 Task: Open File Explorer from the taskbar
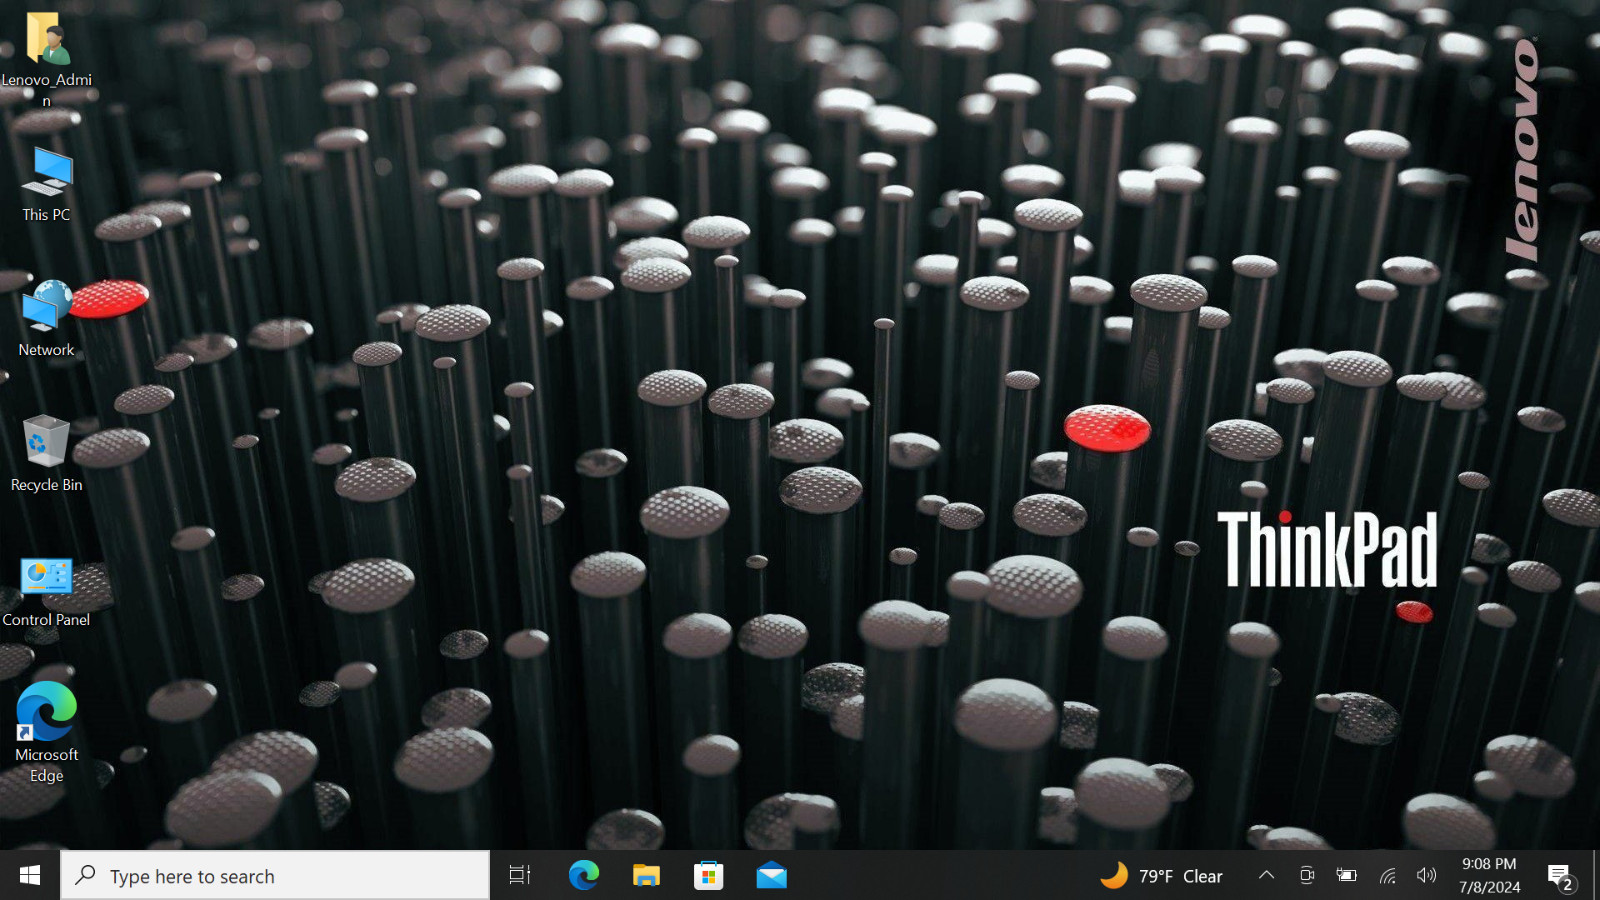click(x=646, y=876)
